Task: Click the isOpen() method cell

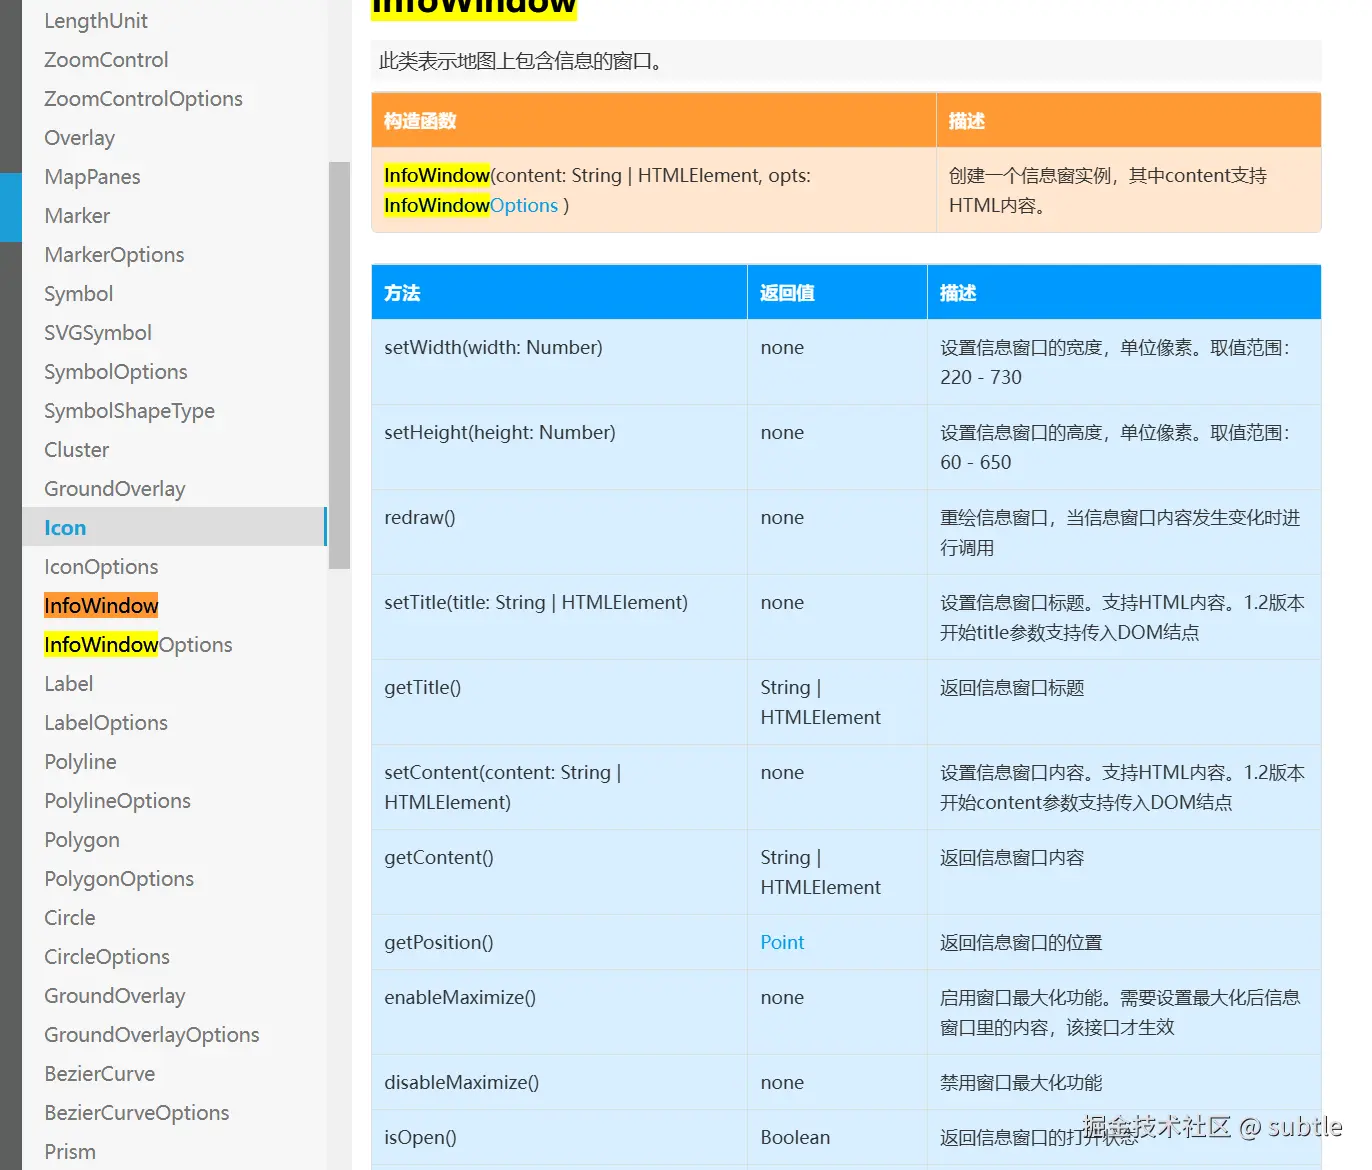Action: (559, 1137)
